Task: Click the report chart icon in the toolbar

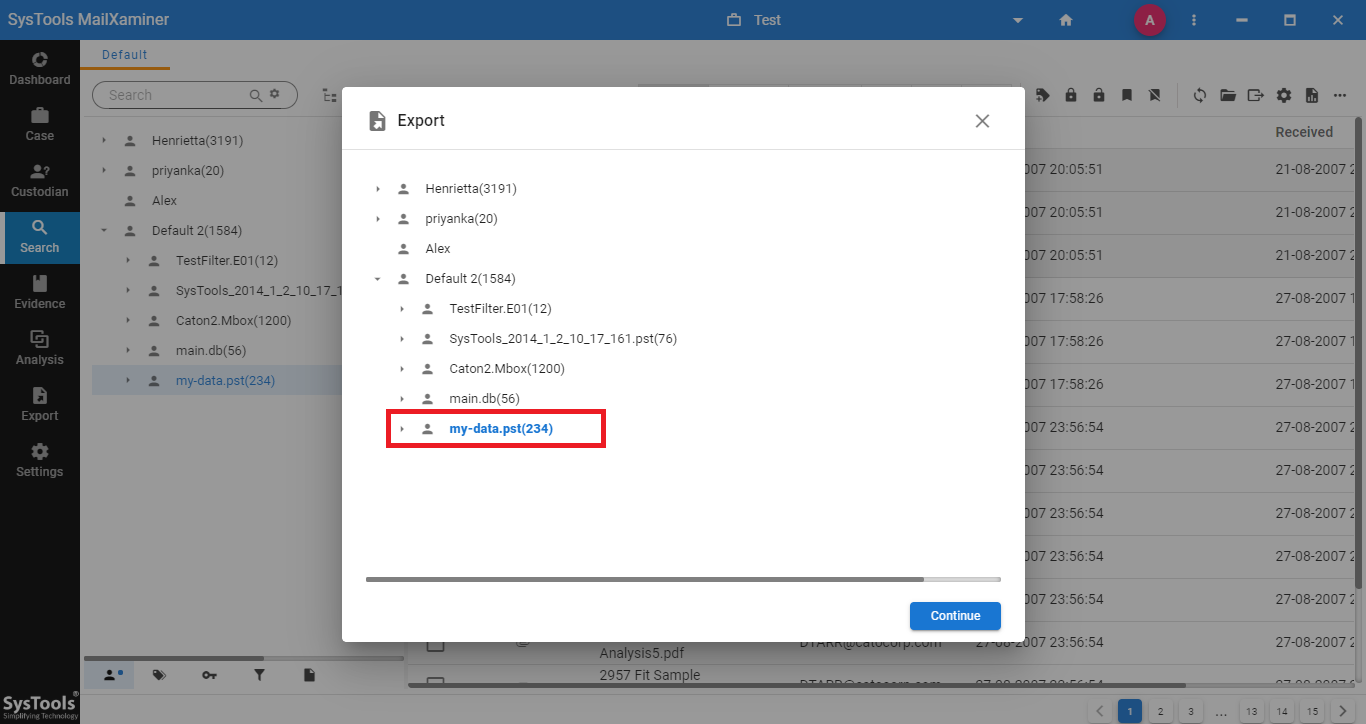Action: (1312, 95)
